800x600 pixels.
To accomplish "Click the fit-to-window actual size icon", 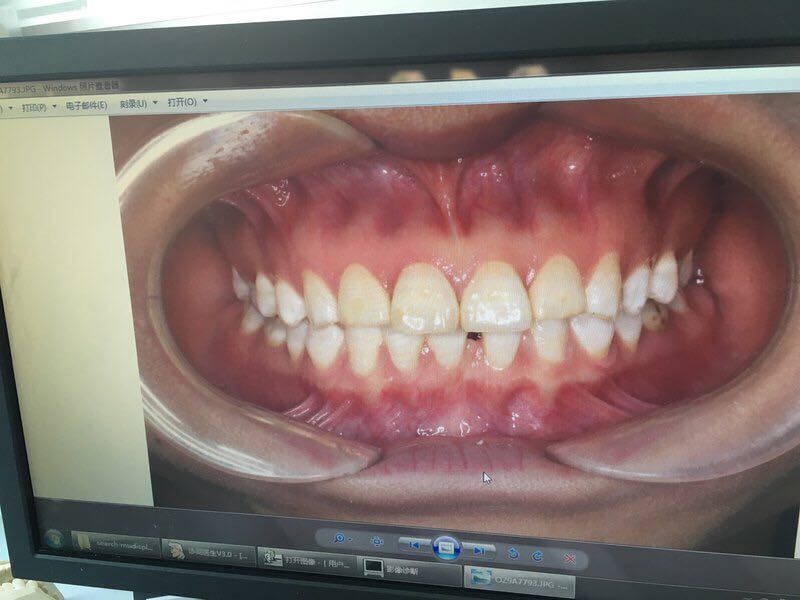I will pyautogui.click(x=377, y=542).
